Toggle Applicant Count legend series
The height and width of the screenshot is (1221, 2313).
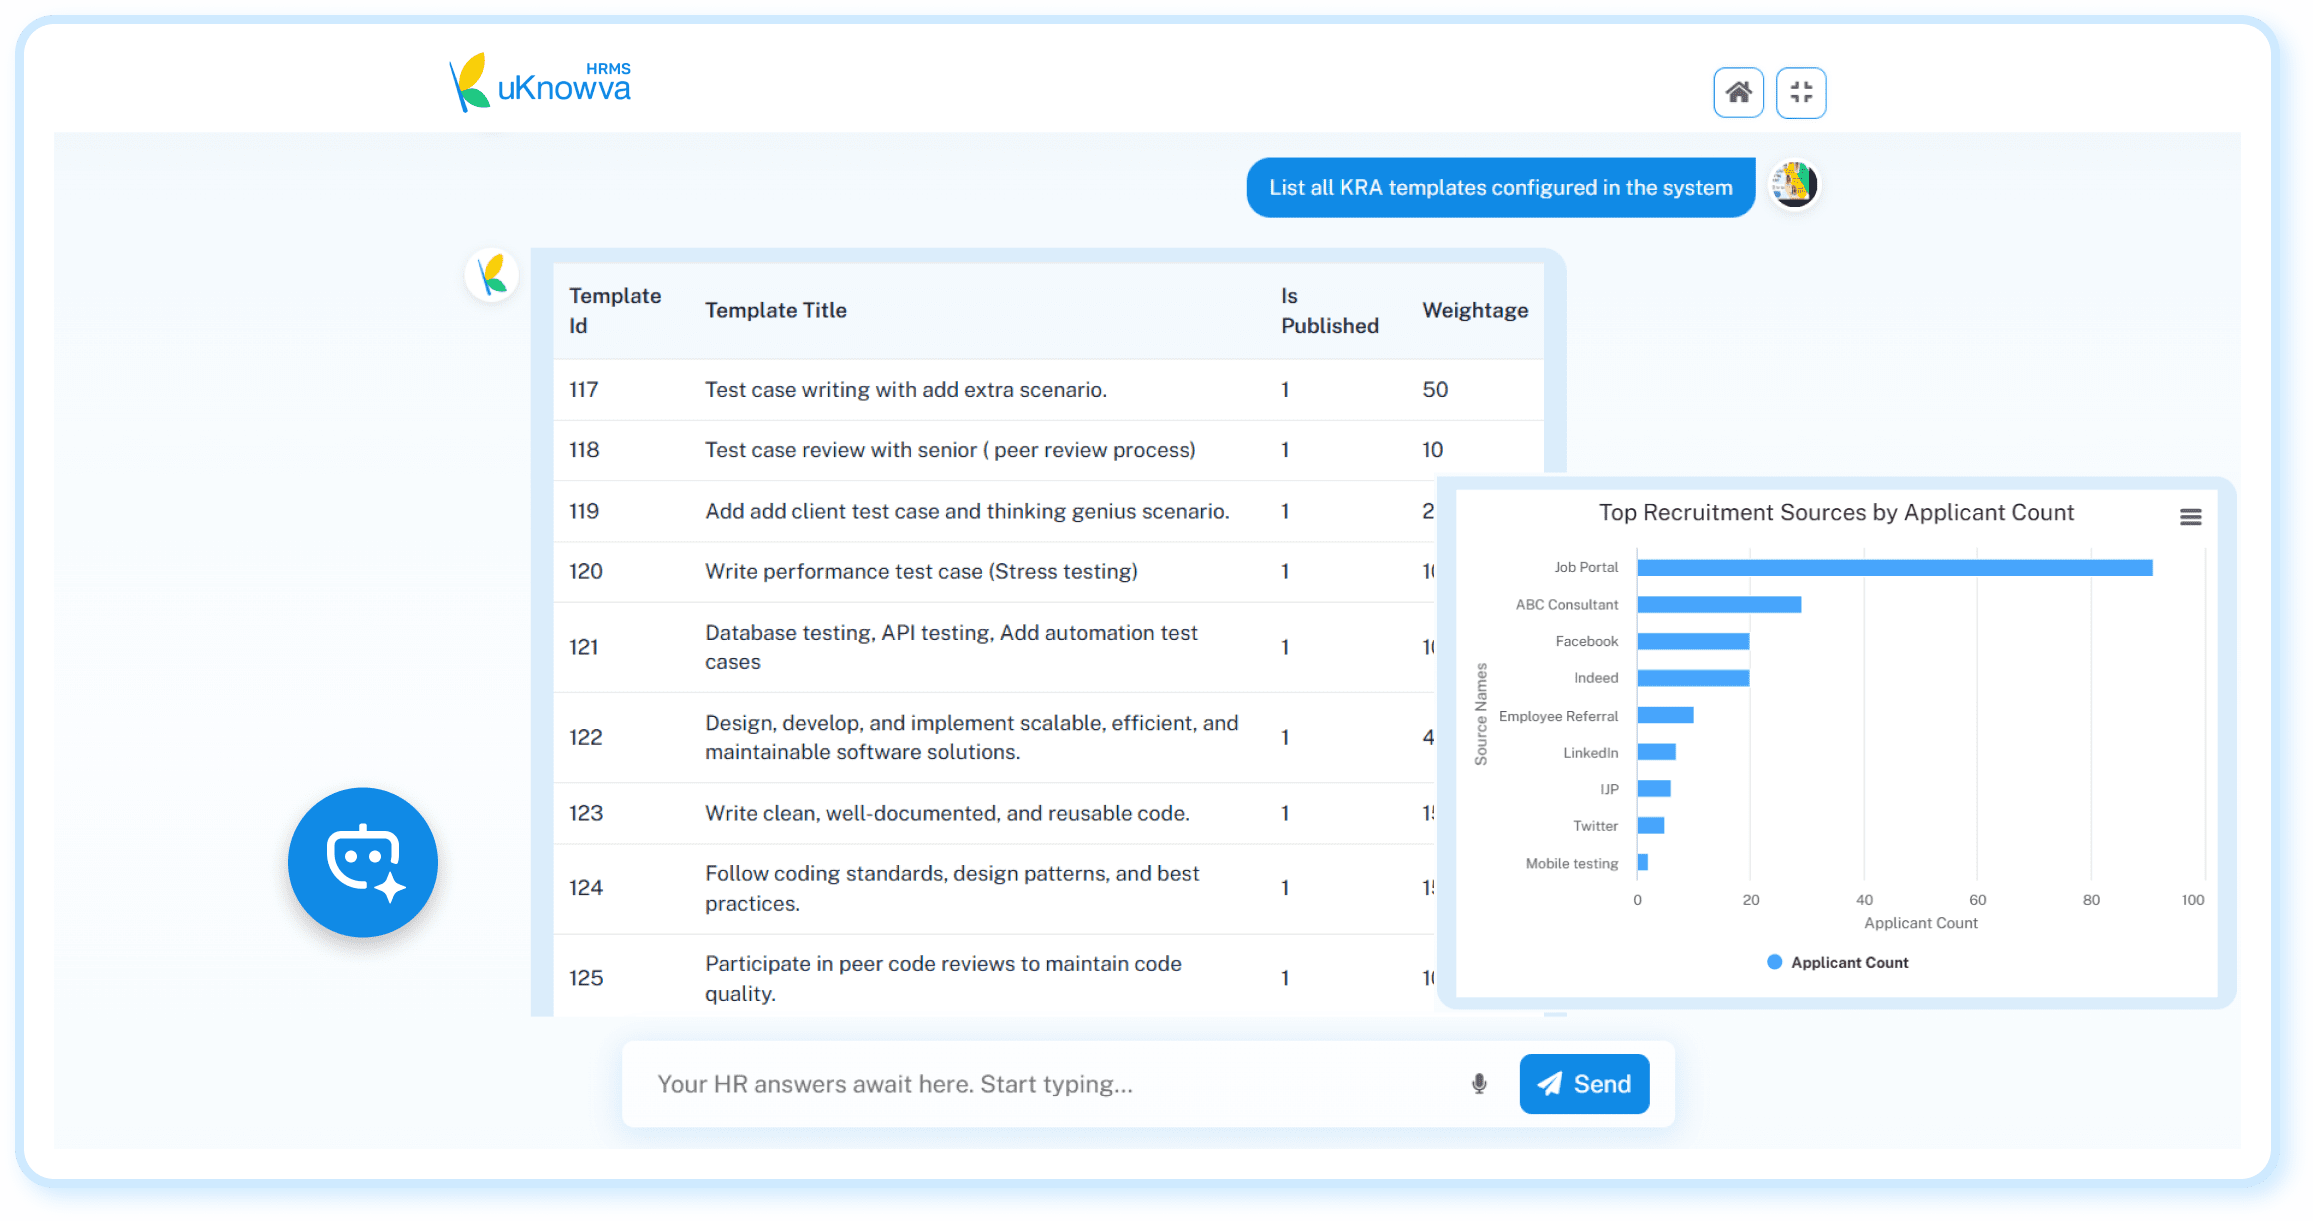click(x=1838, y=962)
